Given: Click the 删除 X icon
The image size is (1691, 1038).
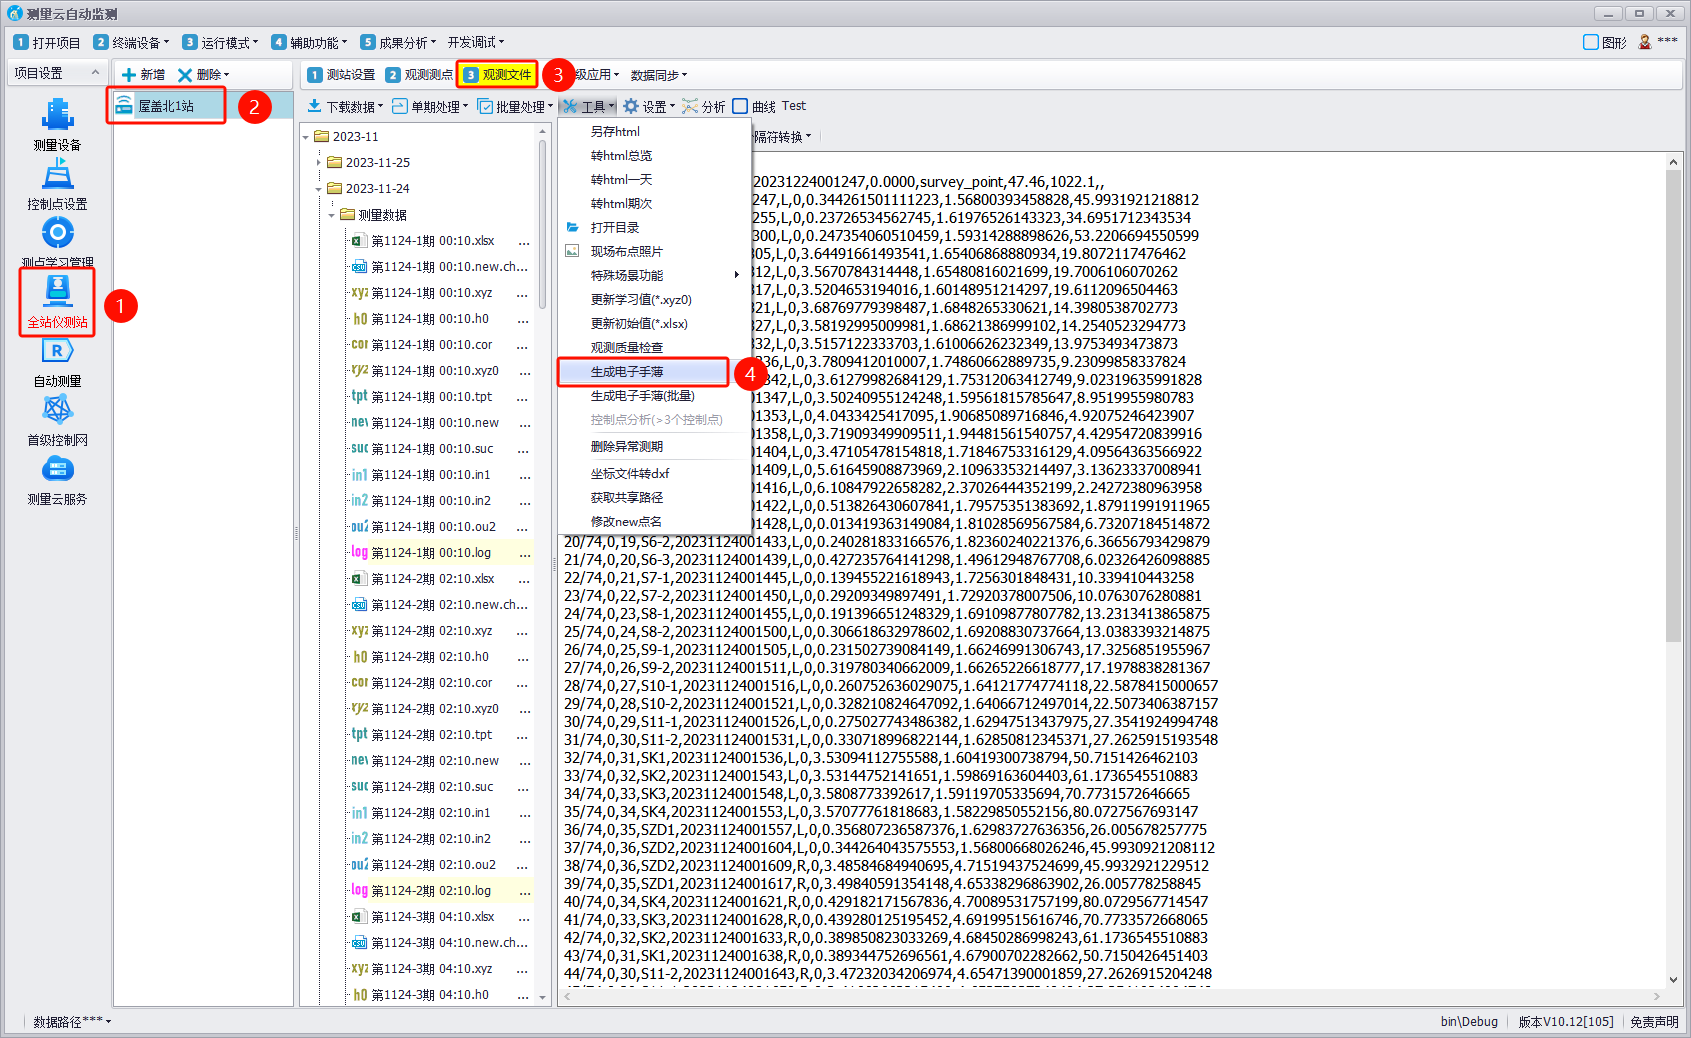Looking at the screenshot, I should point(185,75).
